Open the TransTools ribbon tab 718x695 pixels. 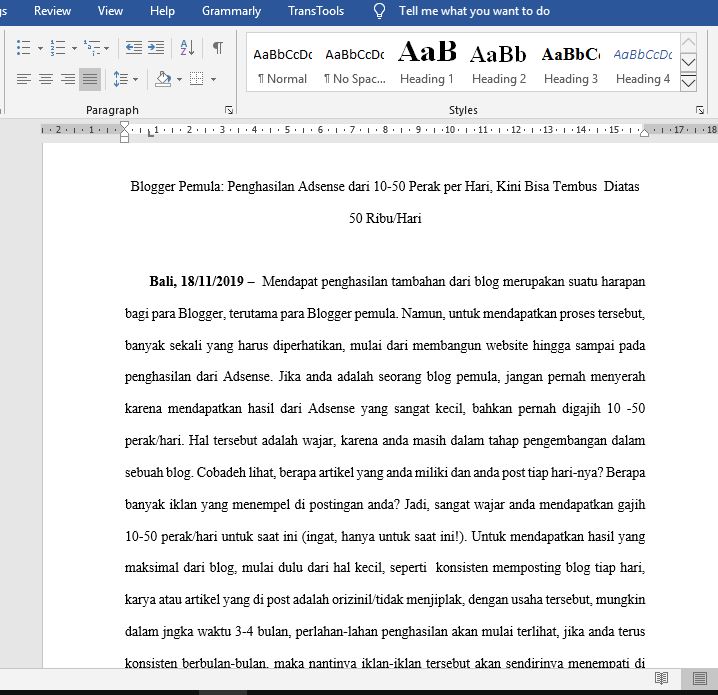(x=316, y=11)
